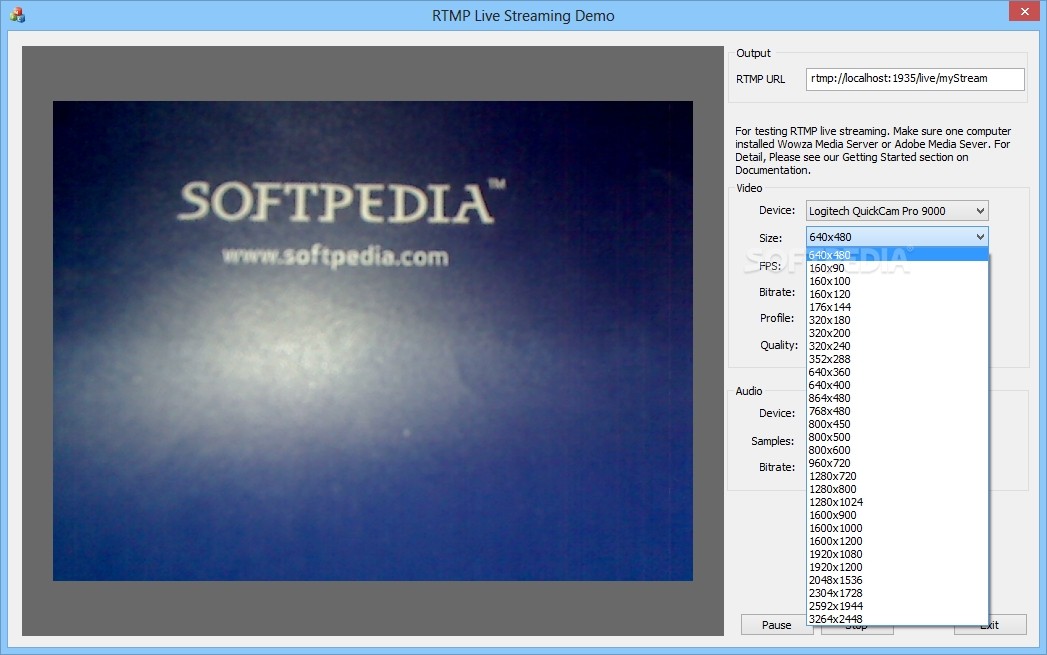The height and width of the screenshot is (655, 1047).
Task: Open the video Device dropdown
Action: (x=897, y=211)
